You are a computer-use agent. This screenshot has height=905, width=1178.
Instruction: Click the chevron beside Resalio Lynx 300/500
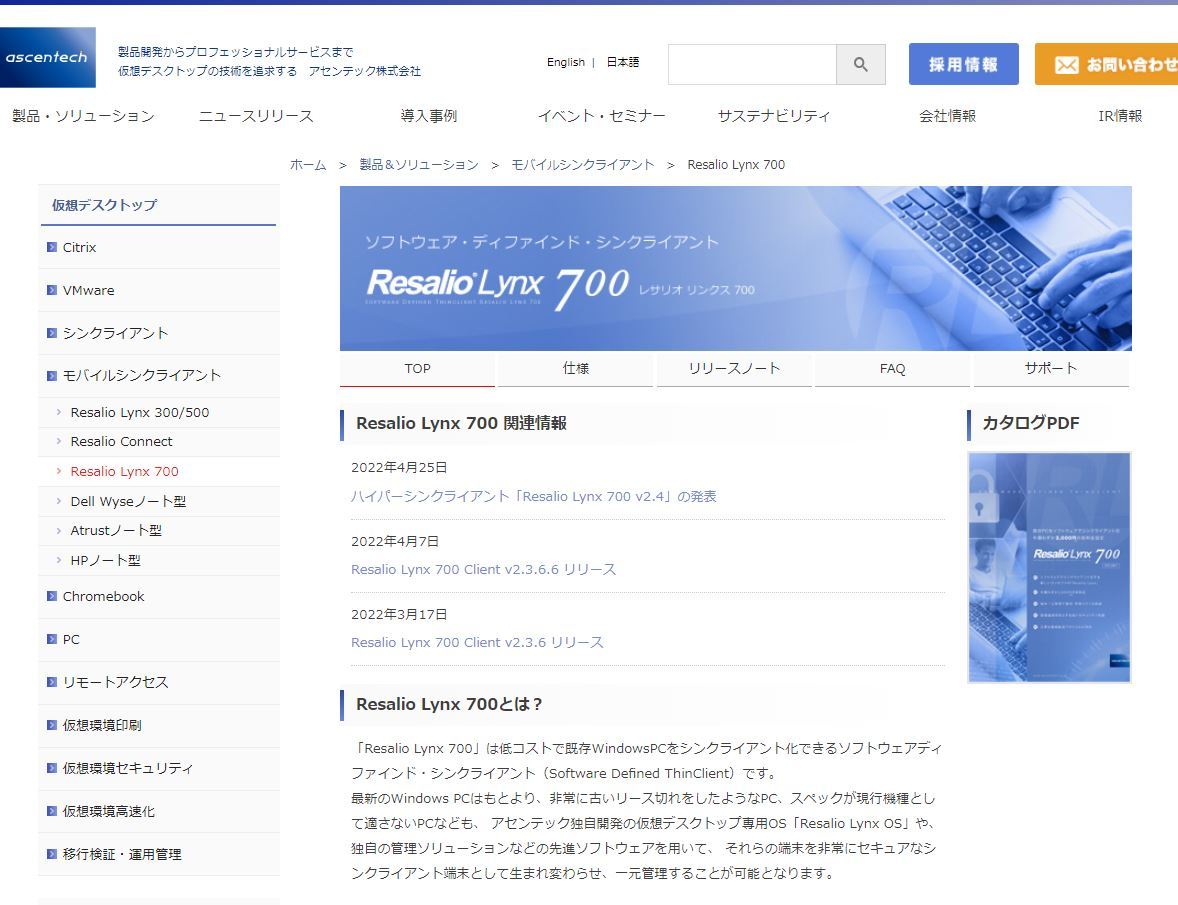[59, 412]
